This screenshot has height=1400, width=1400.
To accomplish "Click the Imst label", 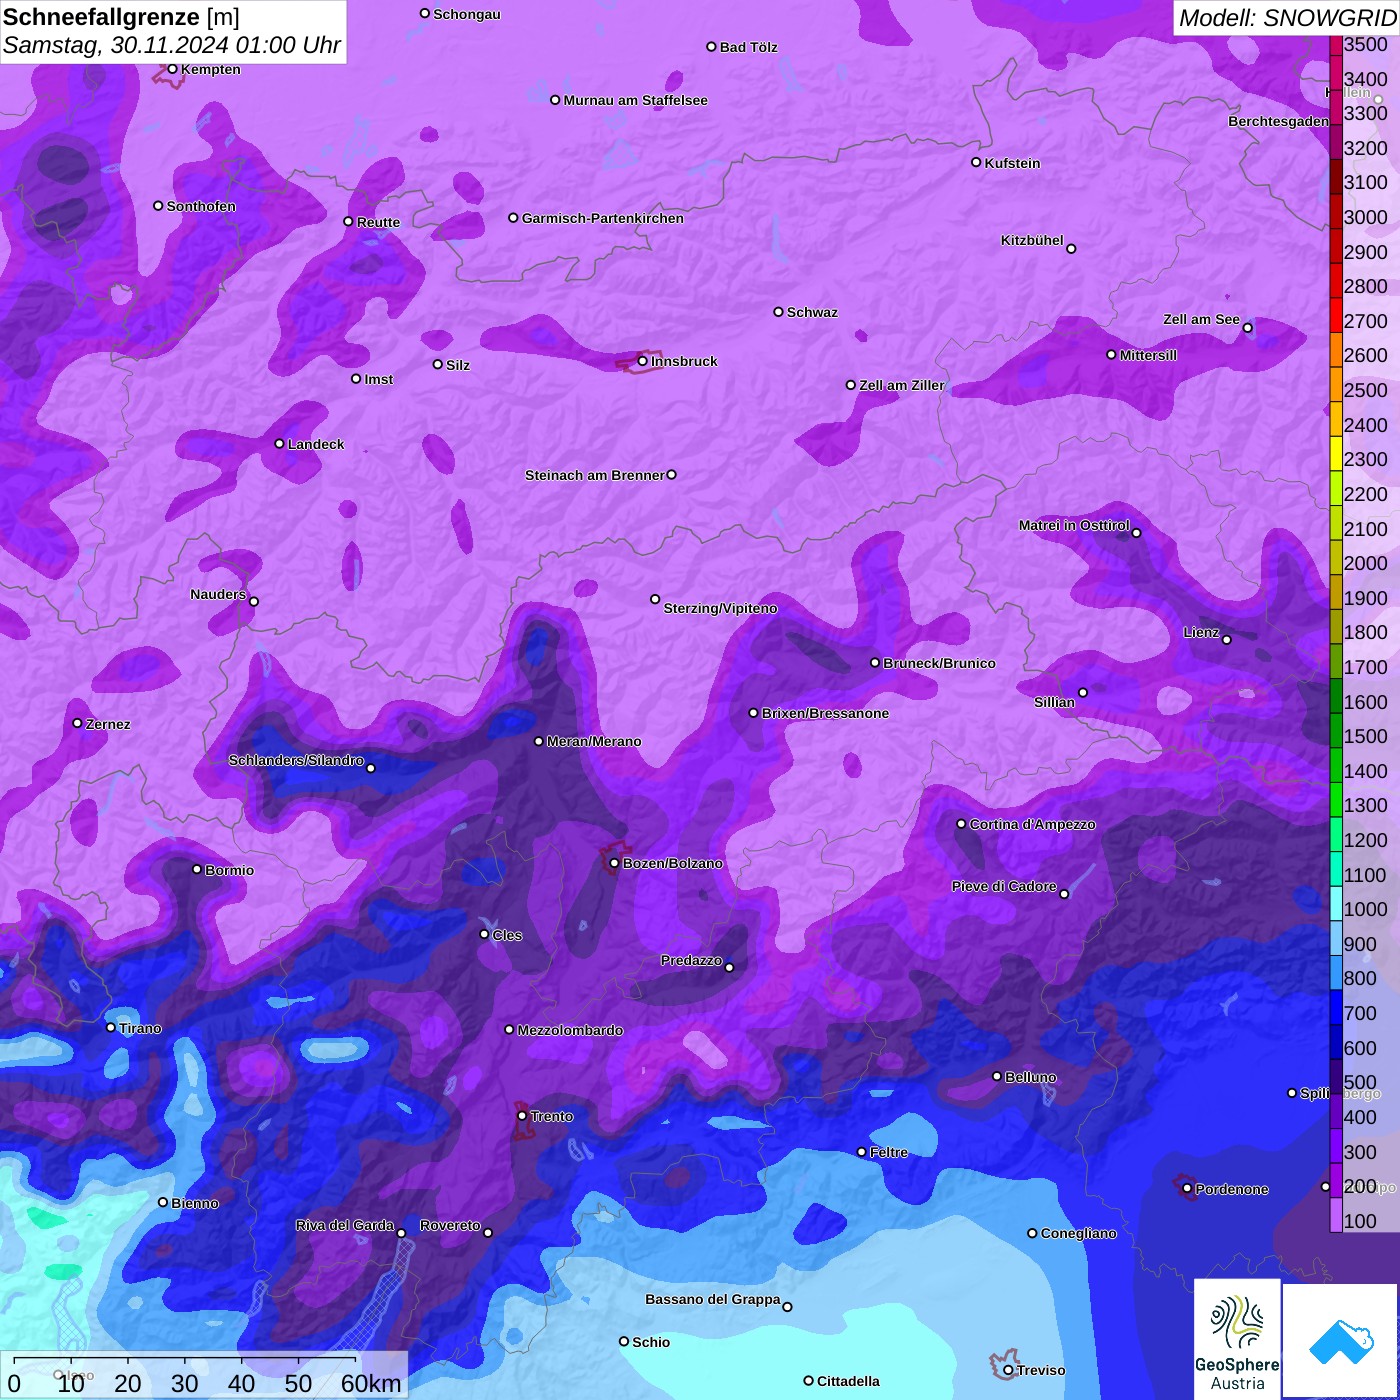I will pos(379,379).
